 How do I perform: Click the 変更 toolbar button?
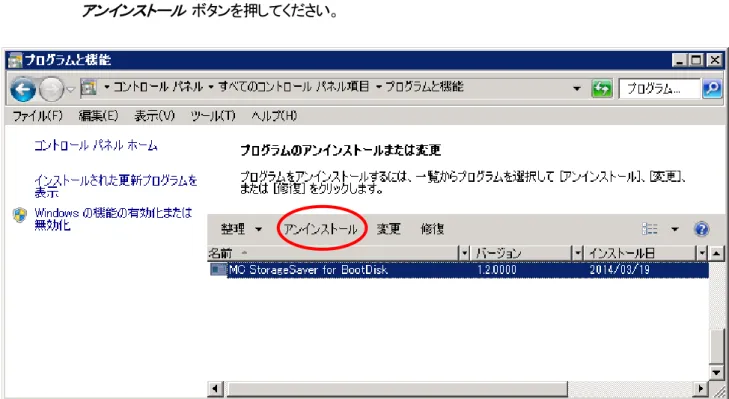click(388, 229)
